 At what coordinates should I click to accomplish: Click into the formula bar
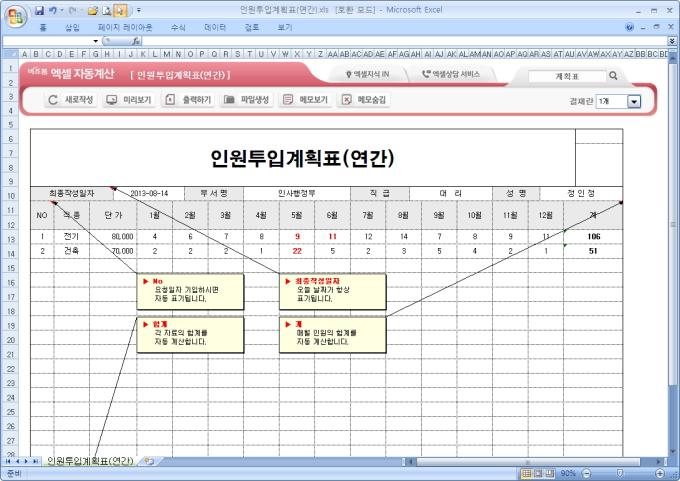coord(405,41)
